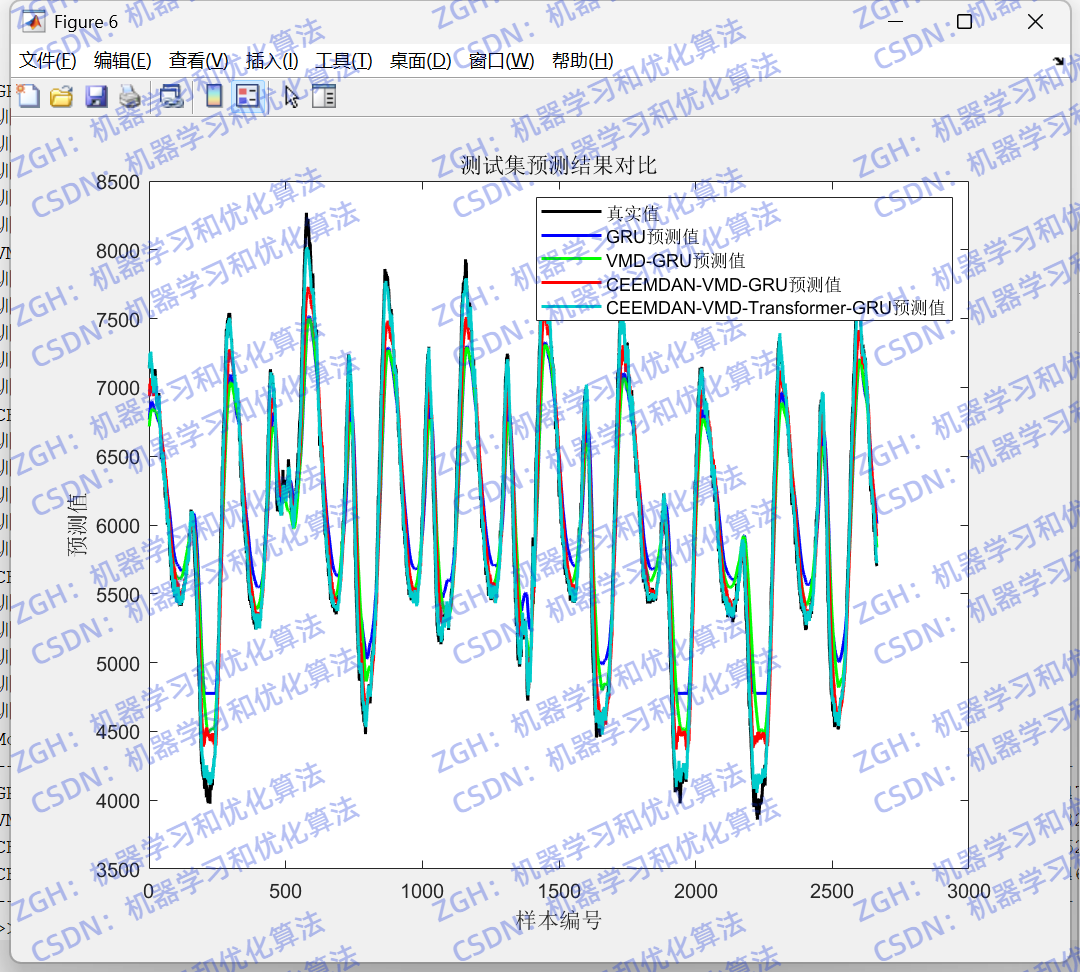Toggle the Insert Legend toolbar button

tap(247, 96)
